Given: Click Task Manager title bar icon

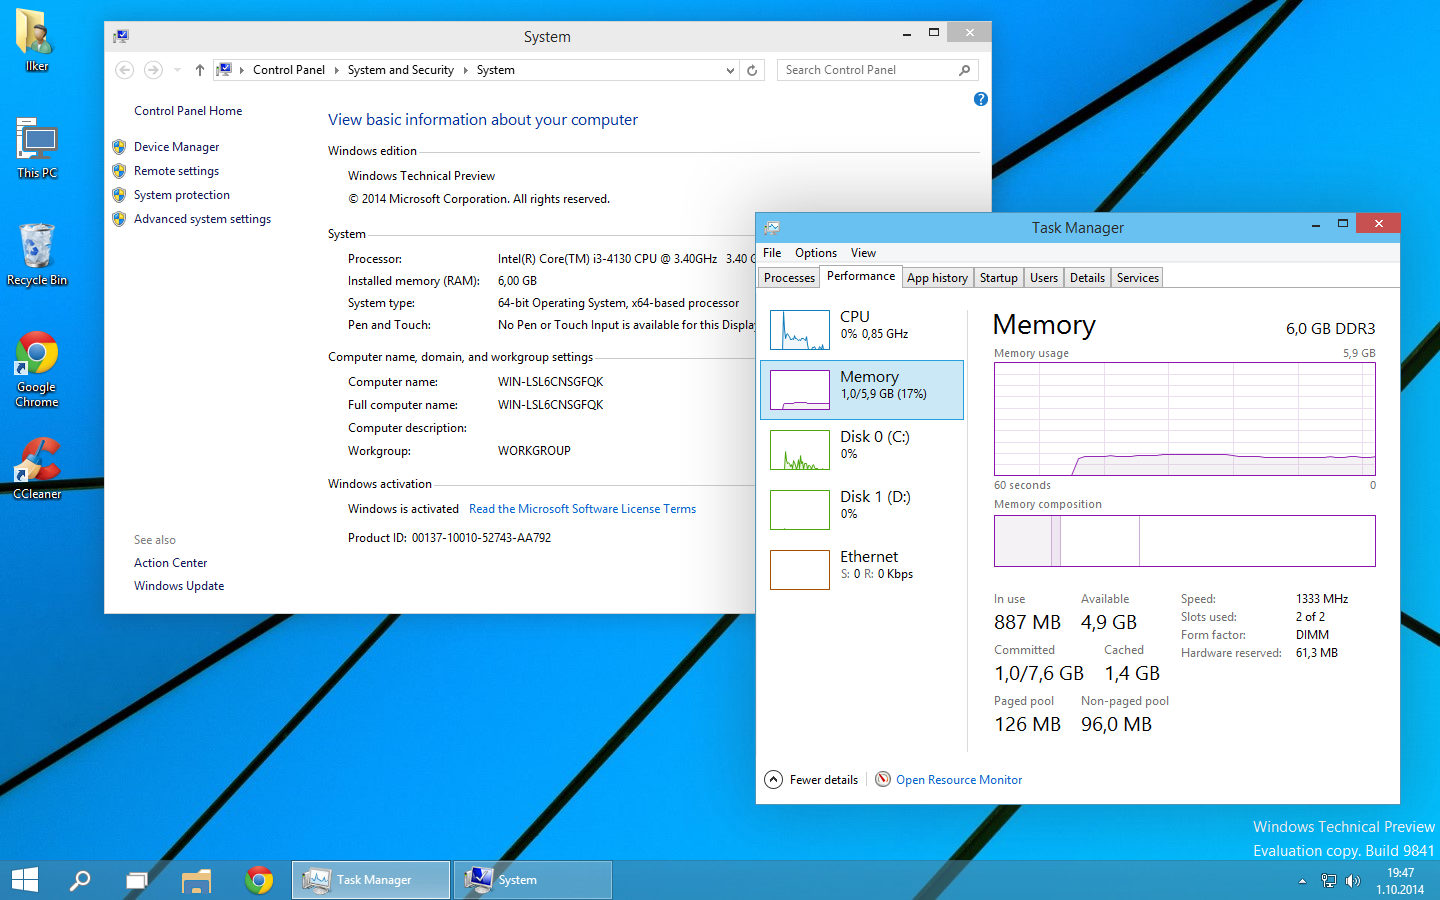Looking at the screenshot, I should click(772, 228).
